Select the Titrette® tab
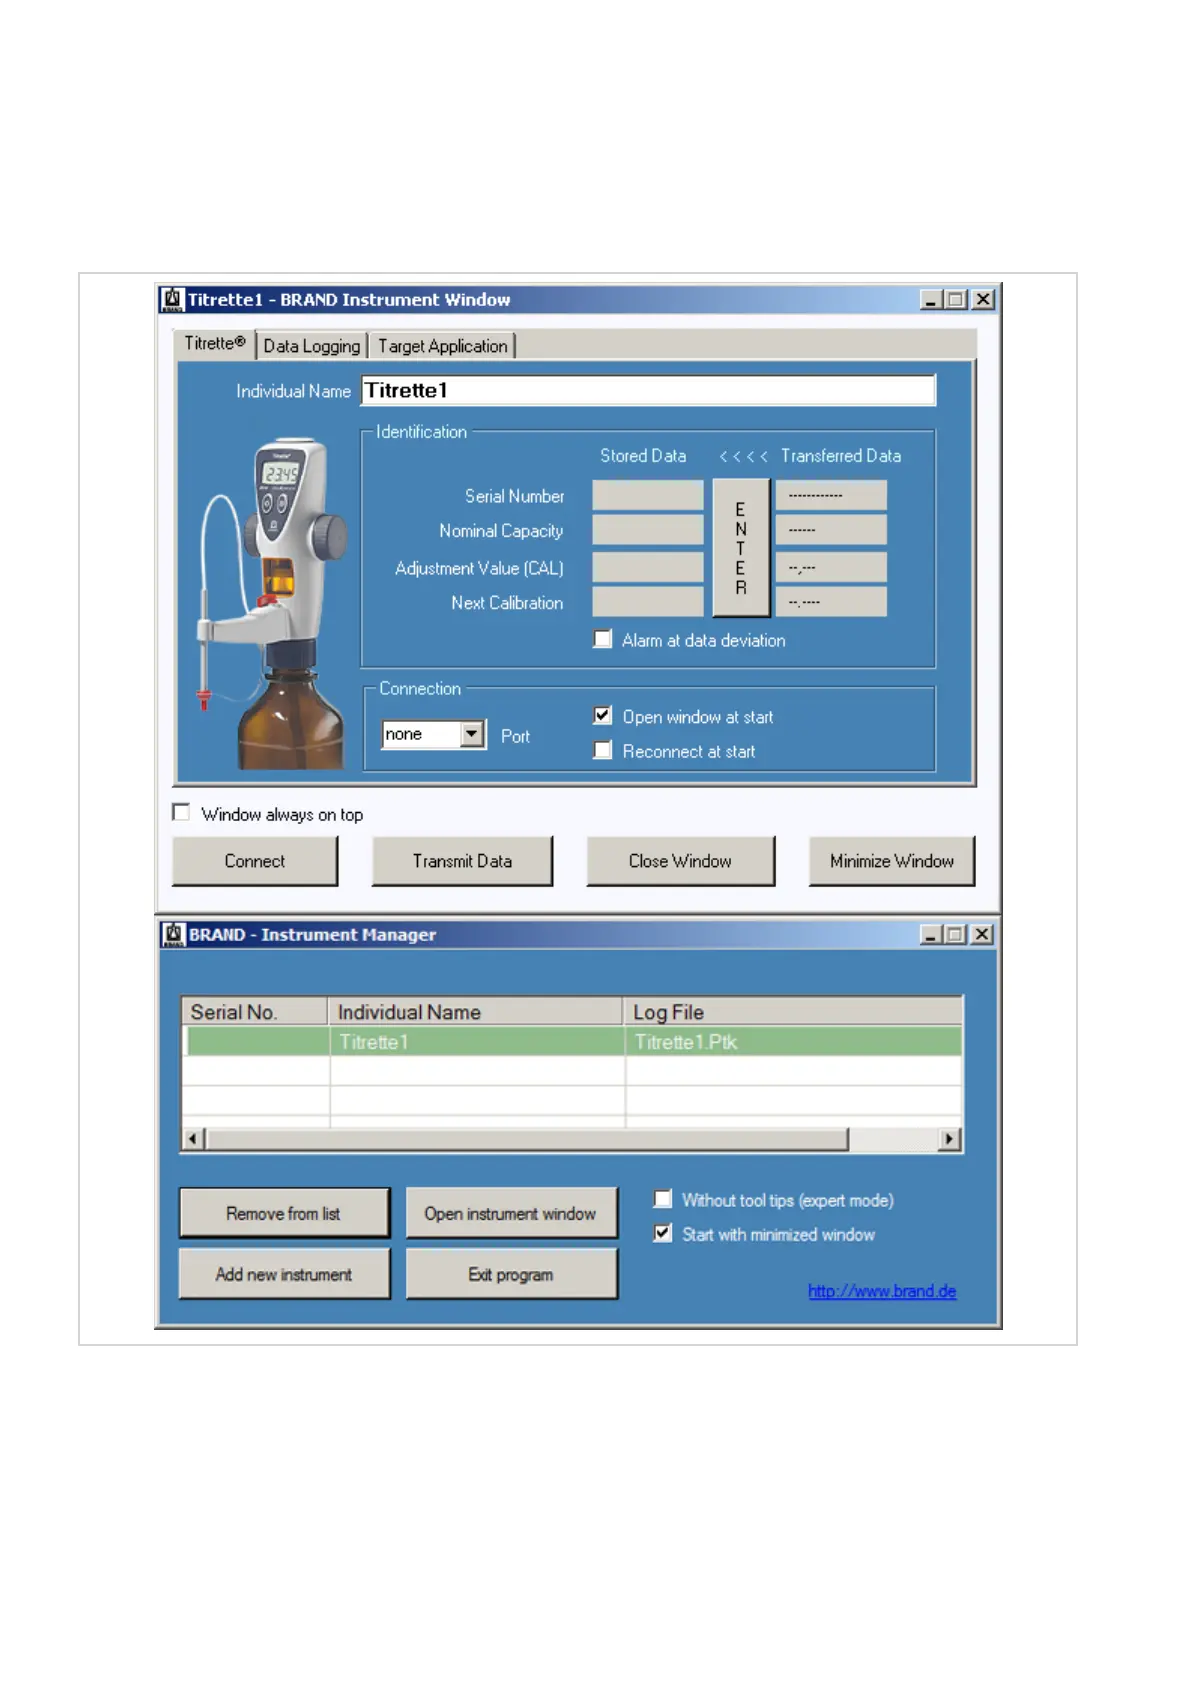Image resolution: width=1191 pixels, height=1684 pixels. pyautogui.click(x=214, y=343)
